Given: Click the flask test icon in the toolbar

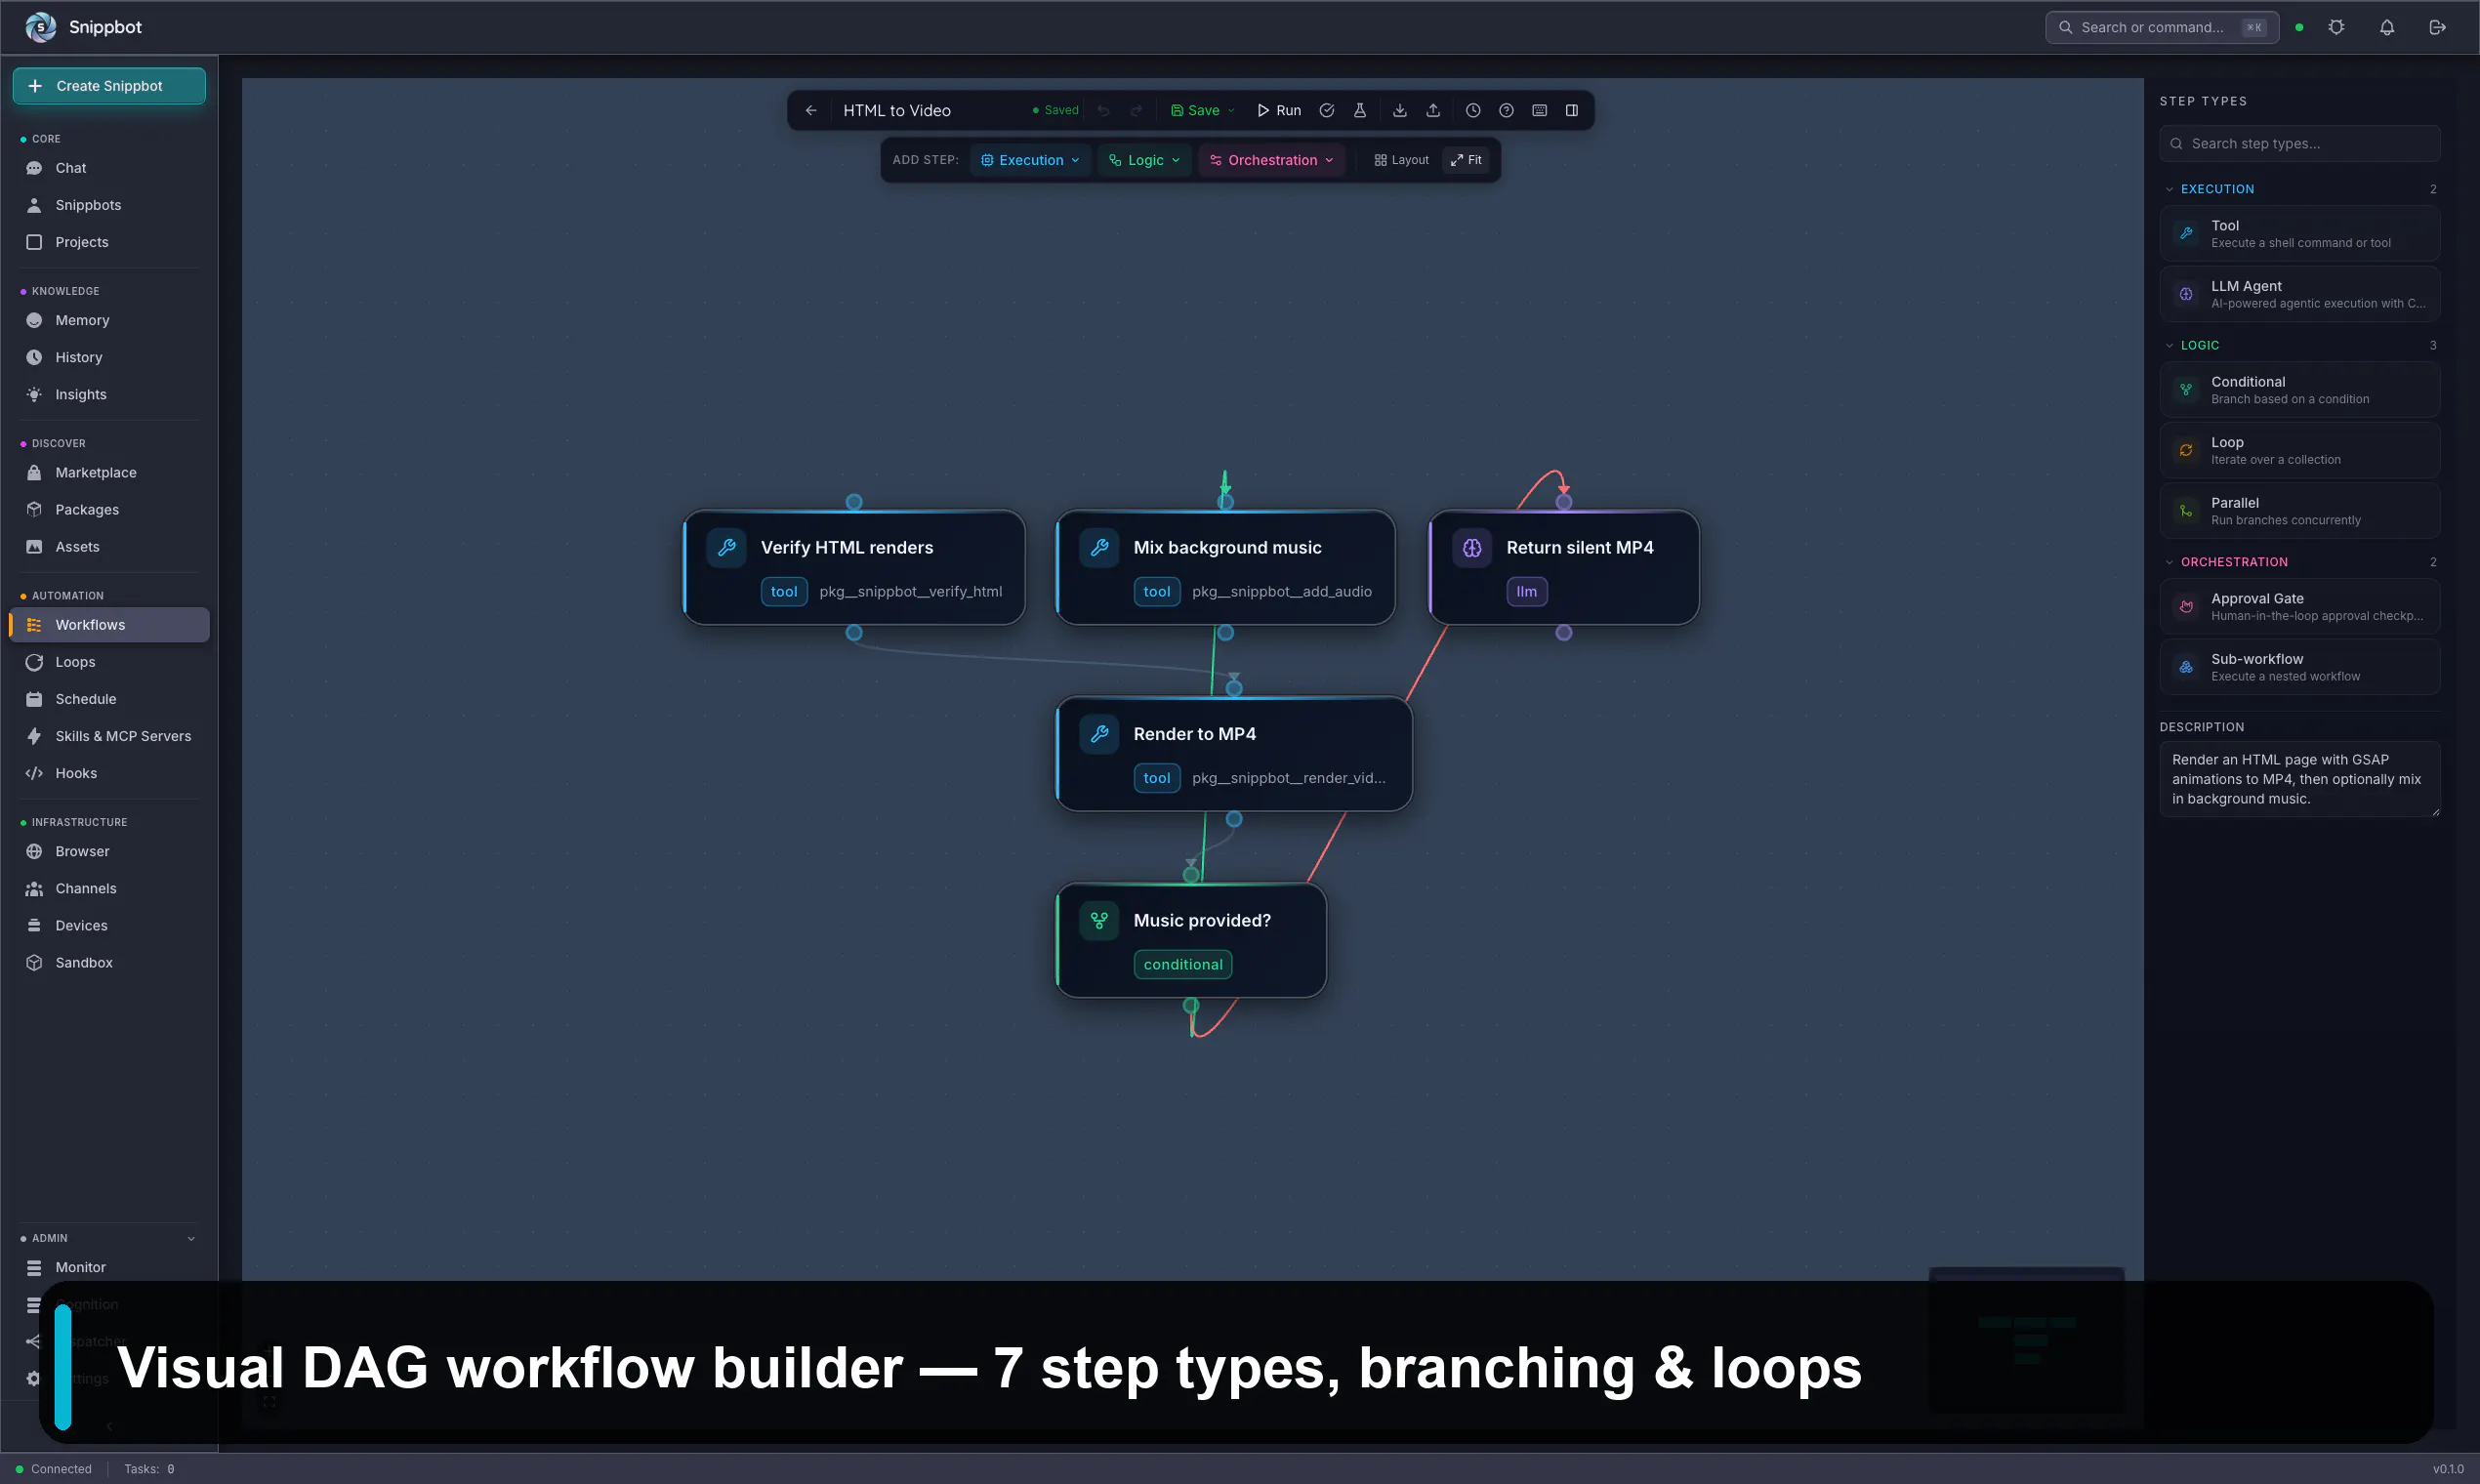Looking at the screenshot, I should click(x=1360, y=110).
